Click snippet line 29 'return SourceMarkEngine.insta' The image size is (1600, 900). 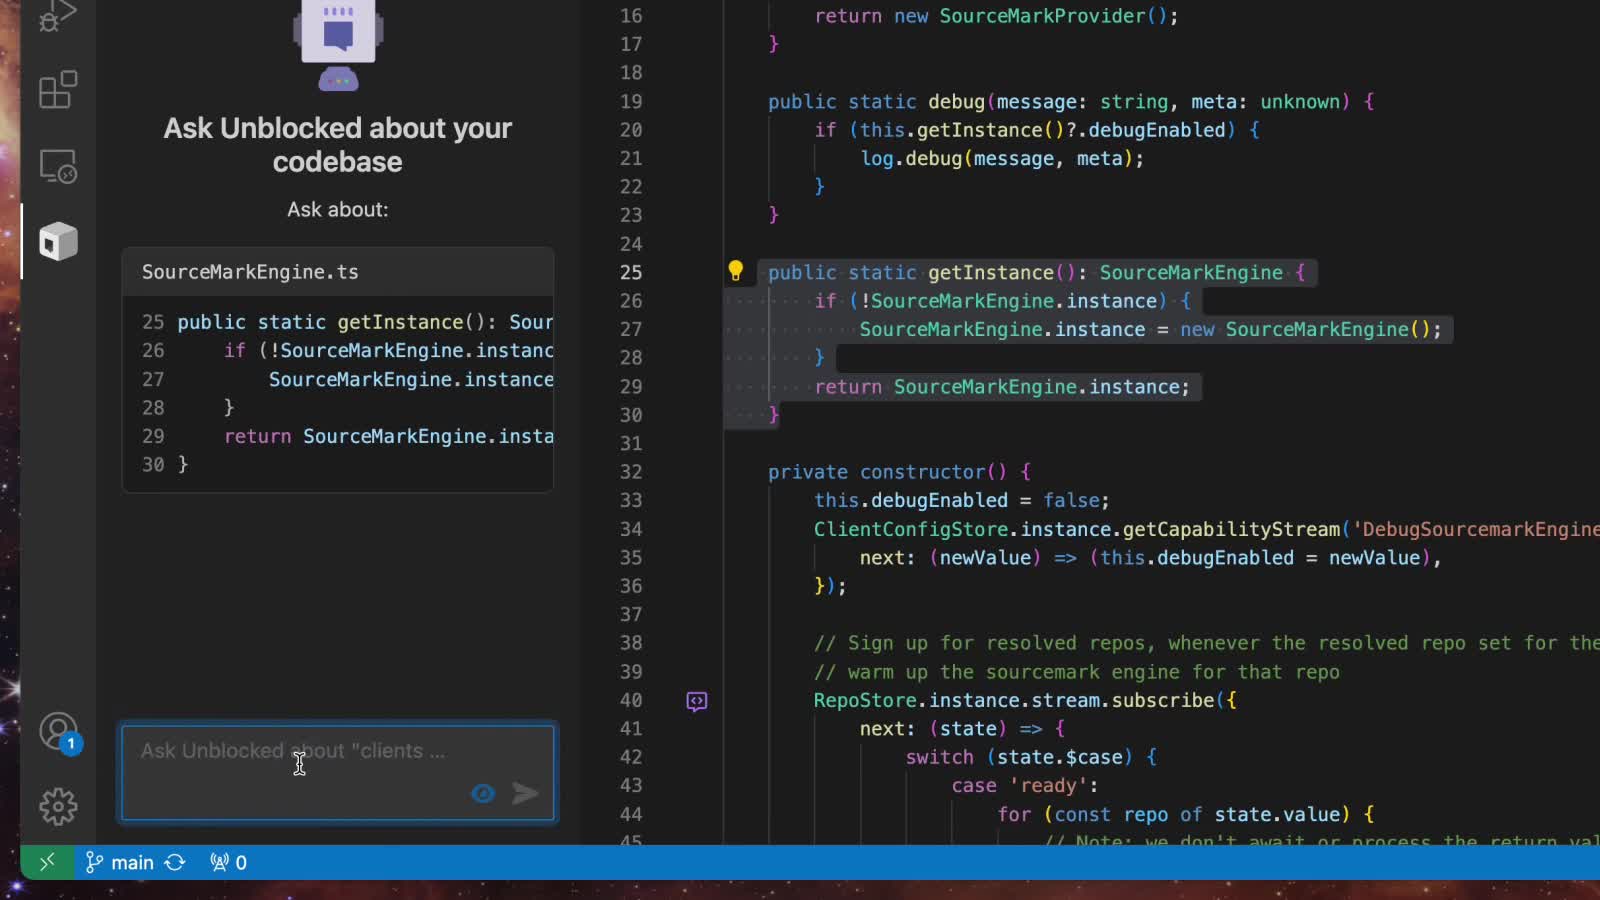tap(389, 436)
